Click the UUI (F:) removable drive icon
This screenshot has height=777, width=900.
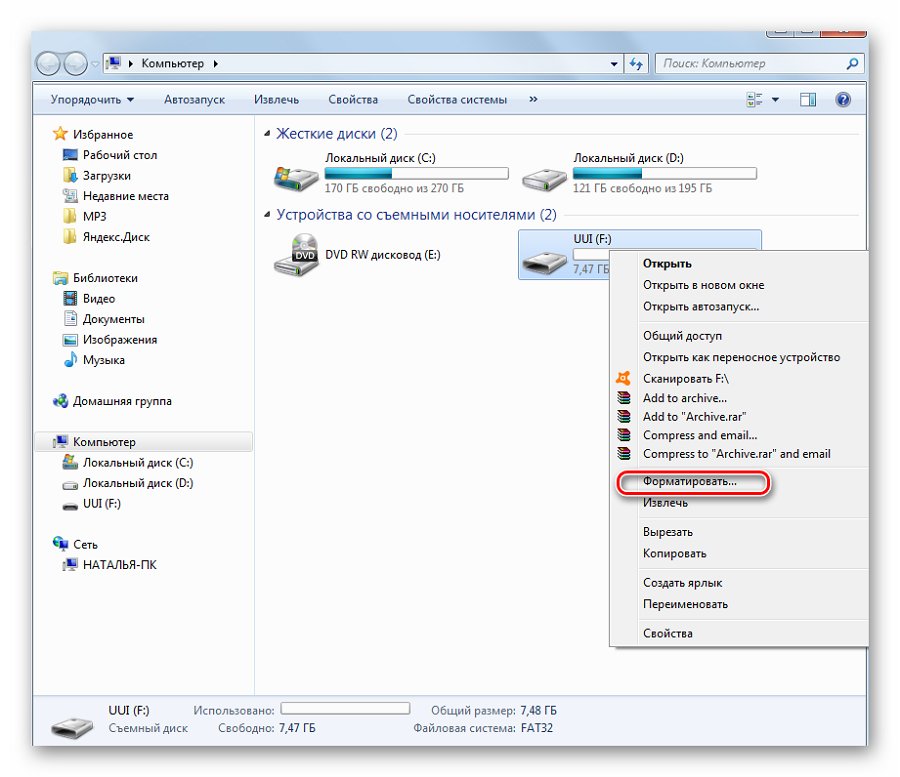[x=544, y=263]
